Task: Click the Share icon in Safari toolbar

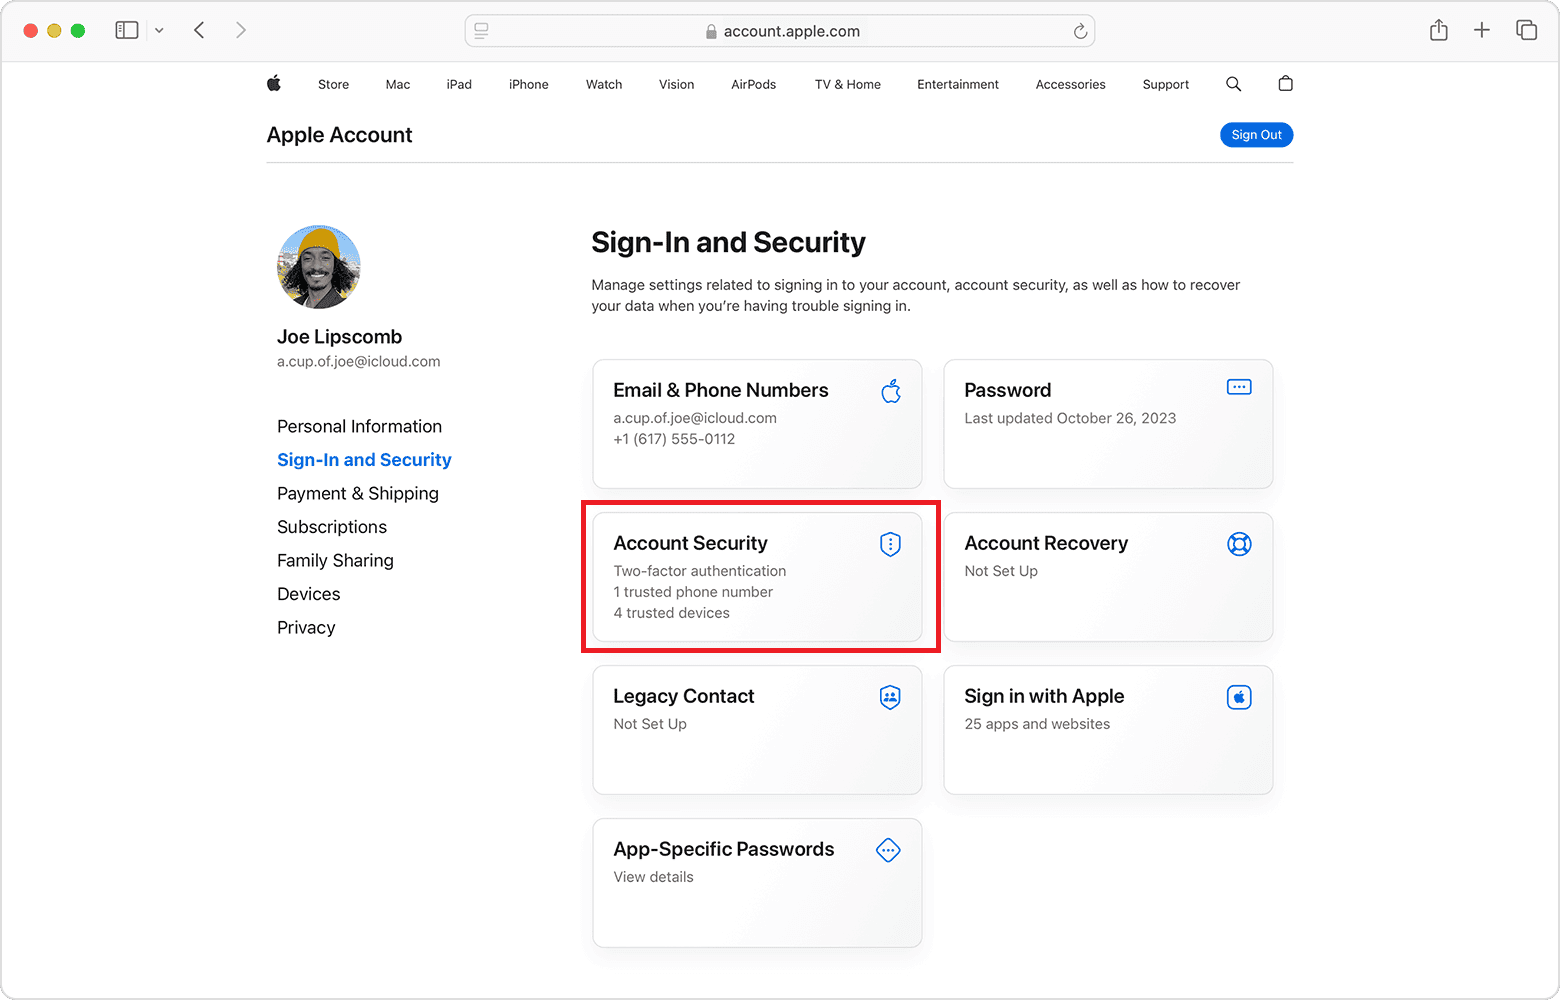Action: (x=1439, y=30)
